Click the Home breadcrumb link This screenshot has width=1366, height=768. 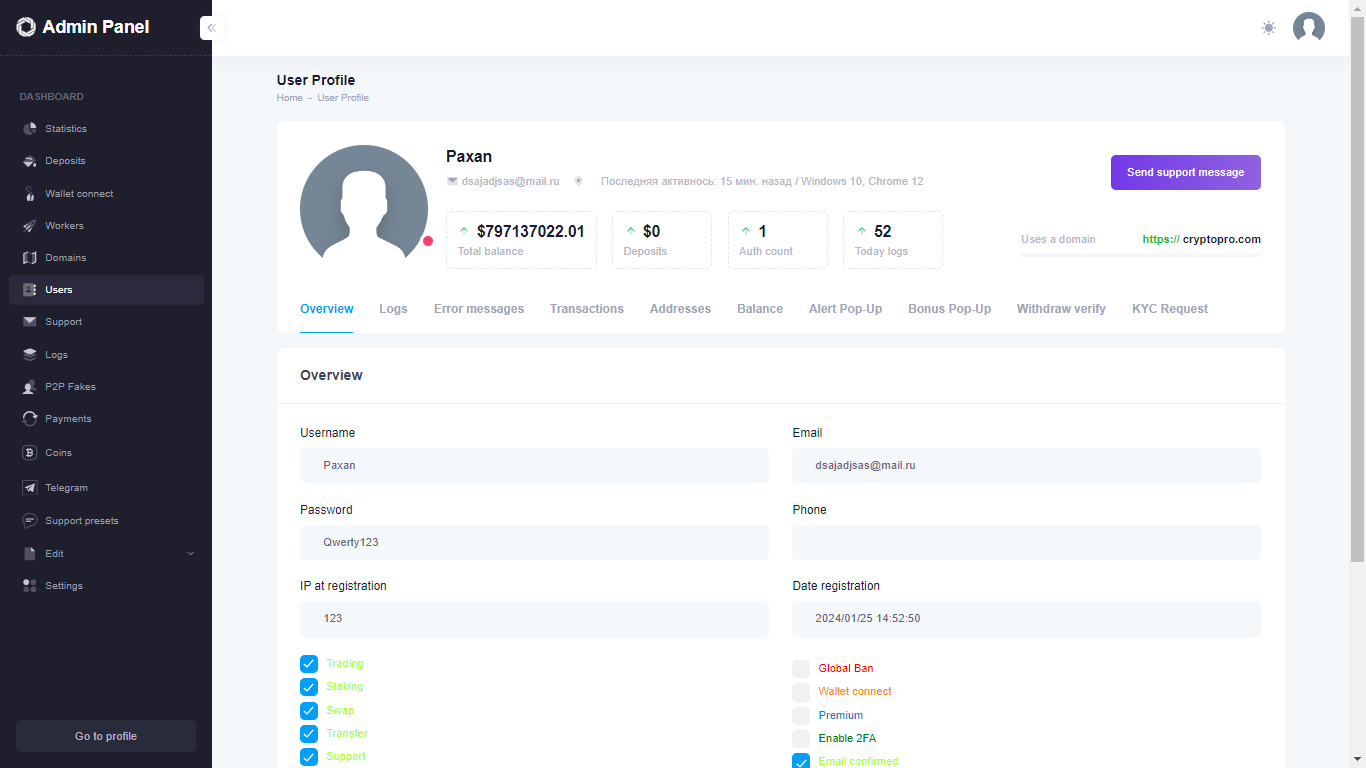289,98
